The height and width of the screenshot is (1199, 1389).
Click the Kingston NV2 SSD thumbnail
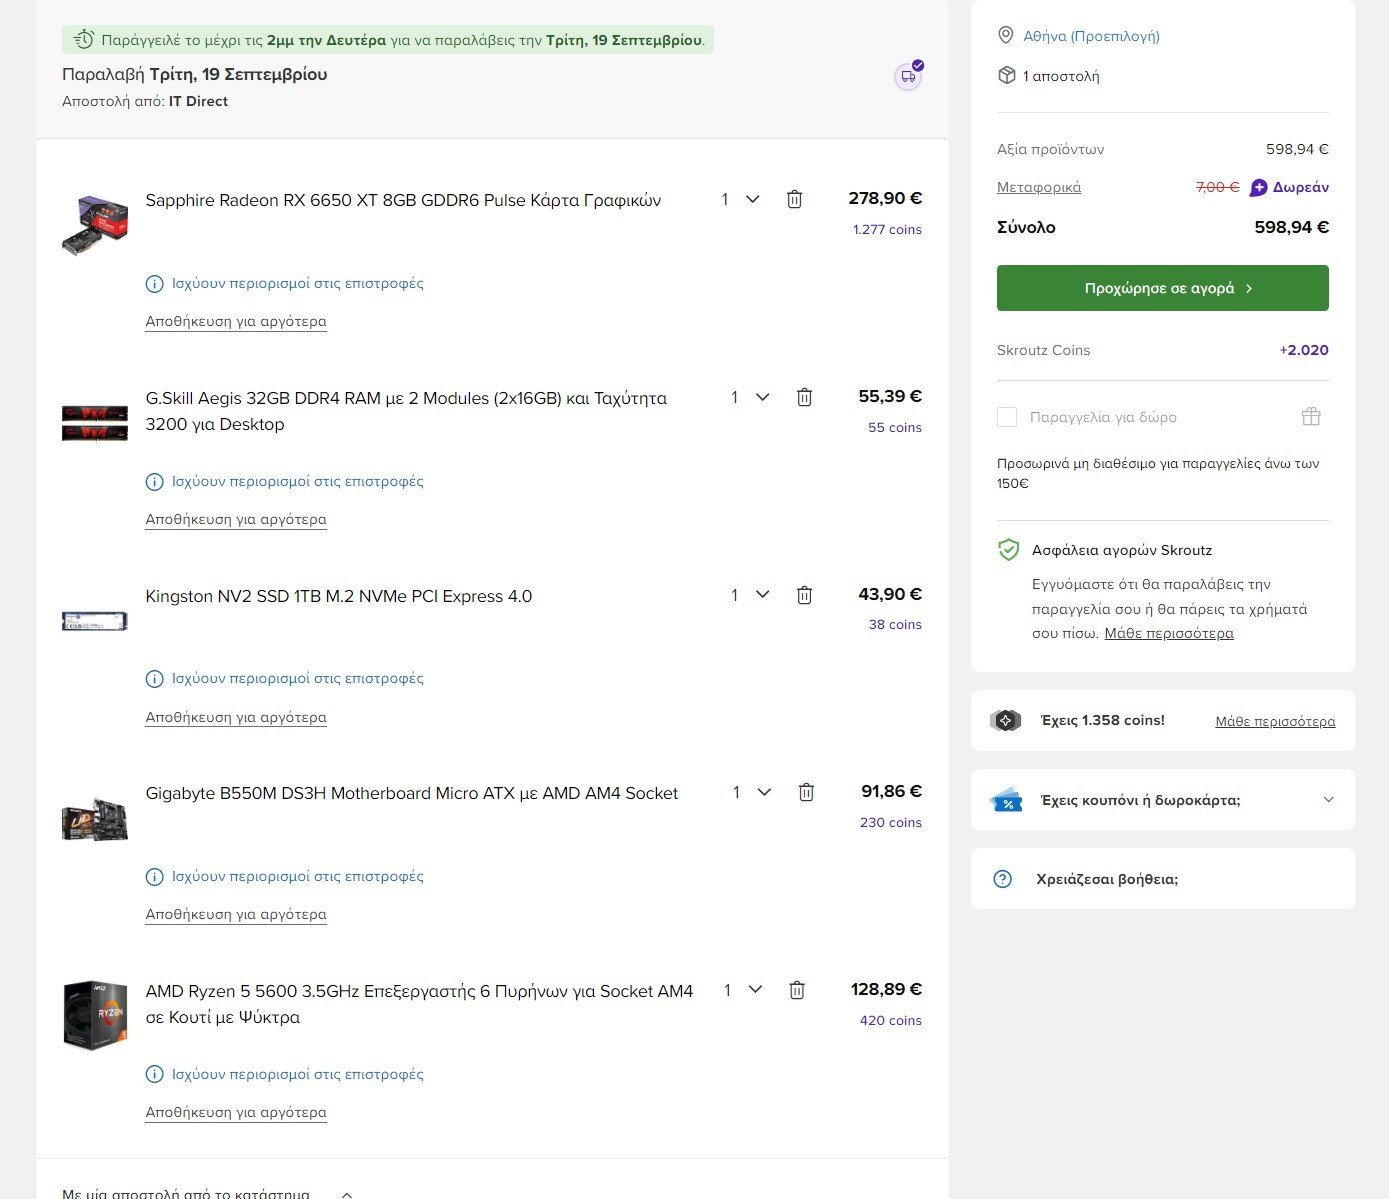(95, 621)
